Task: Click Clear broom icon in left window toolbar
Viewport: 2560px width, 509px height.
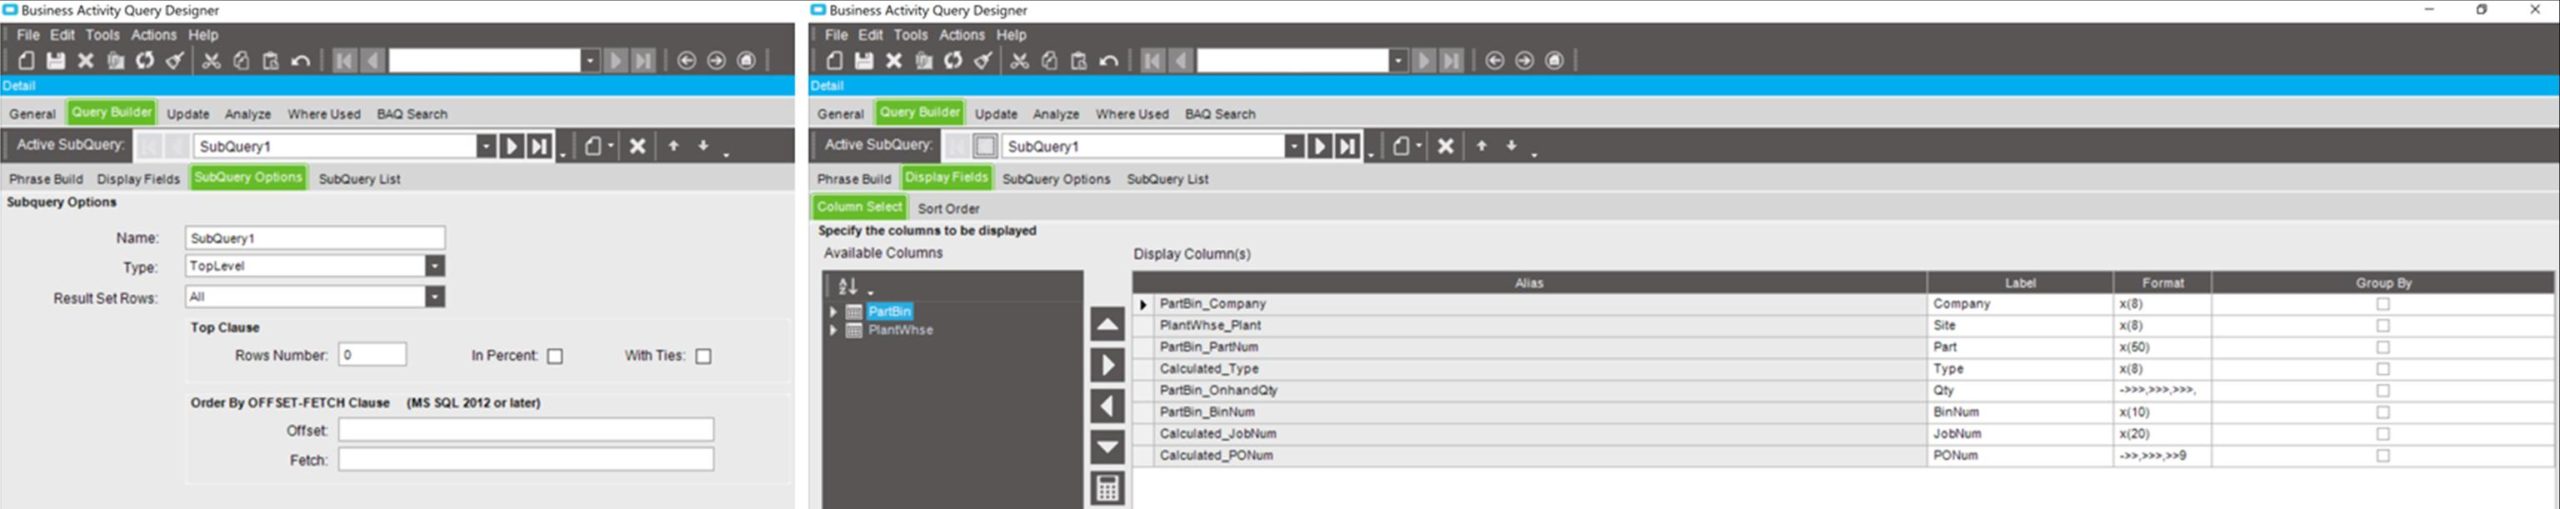Action: [175, 61]
